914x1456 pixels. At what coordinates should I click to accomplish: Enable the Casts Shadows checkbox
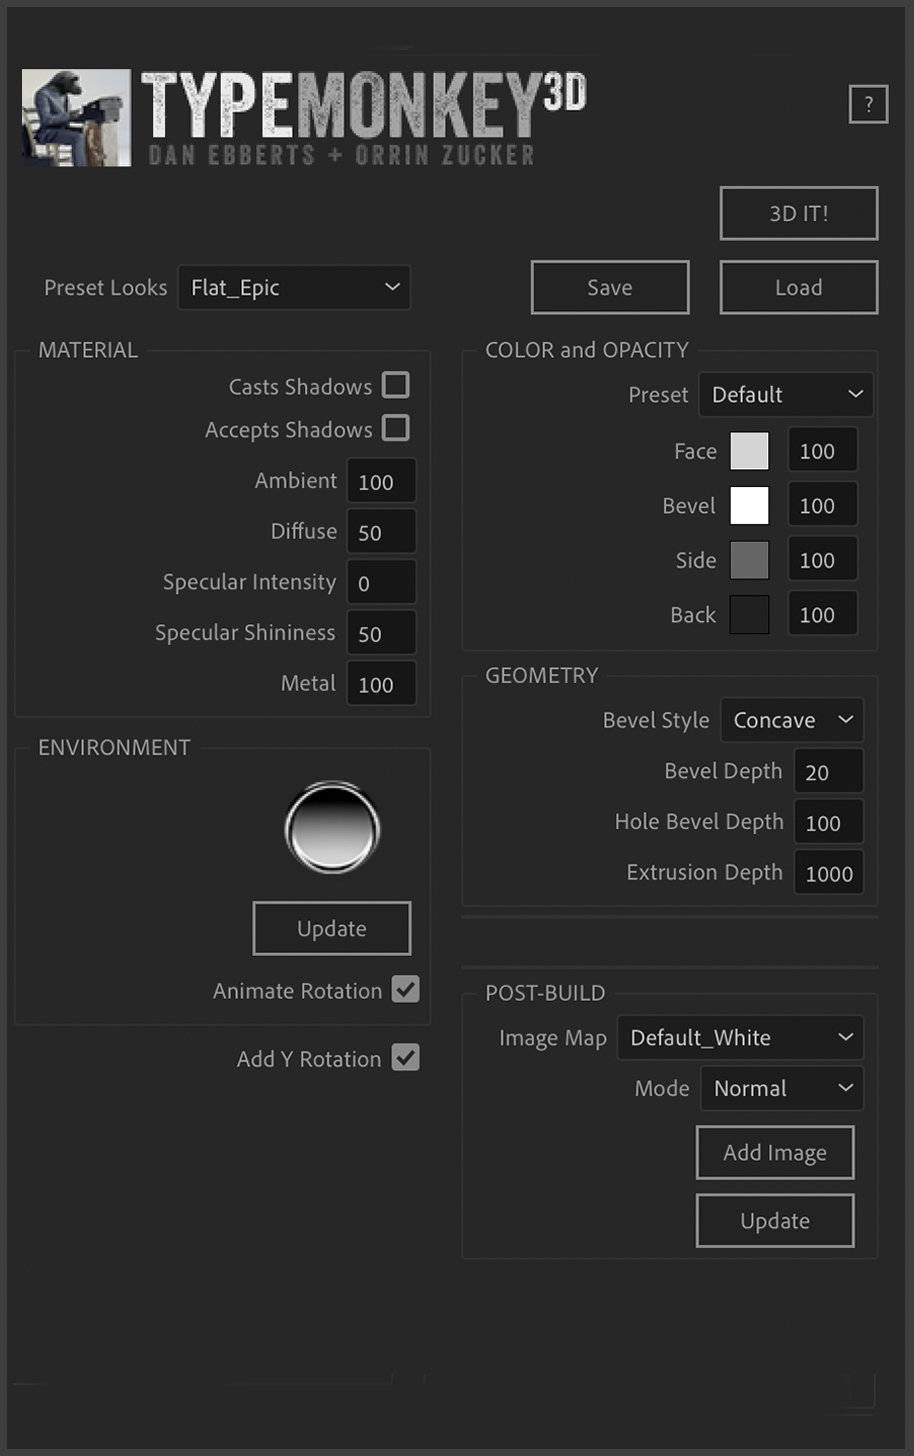pos(396,385)
